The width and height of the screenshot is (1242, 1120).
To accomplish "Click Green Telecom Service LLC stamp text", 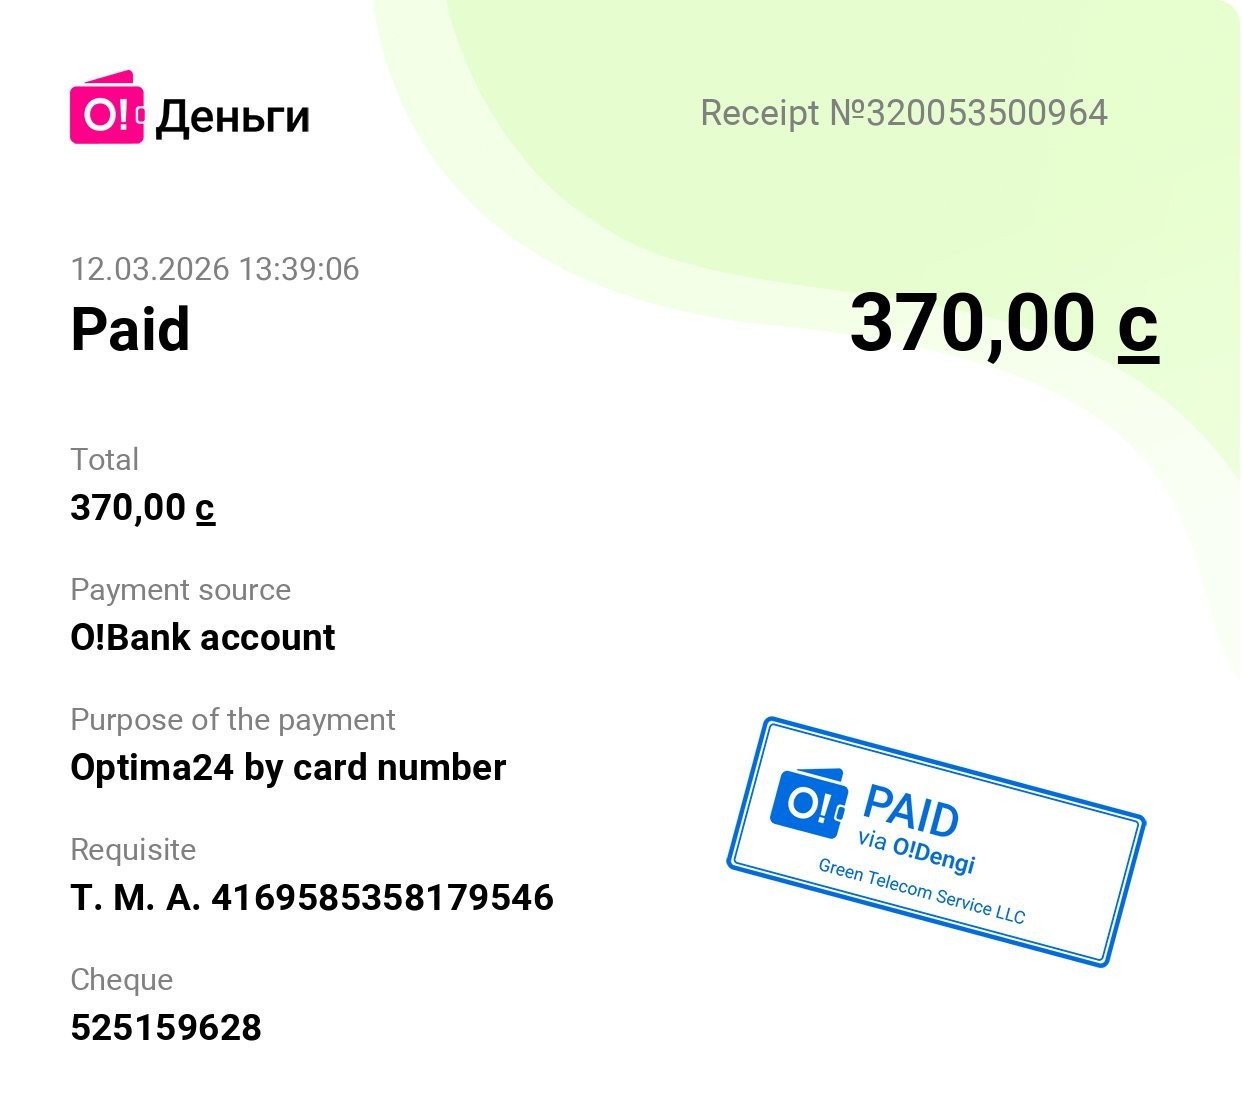I will [921, 891].
